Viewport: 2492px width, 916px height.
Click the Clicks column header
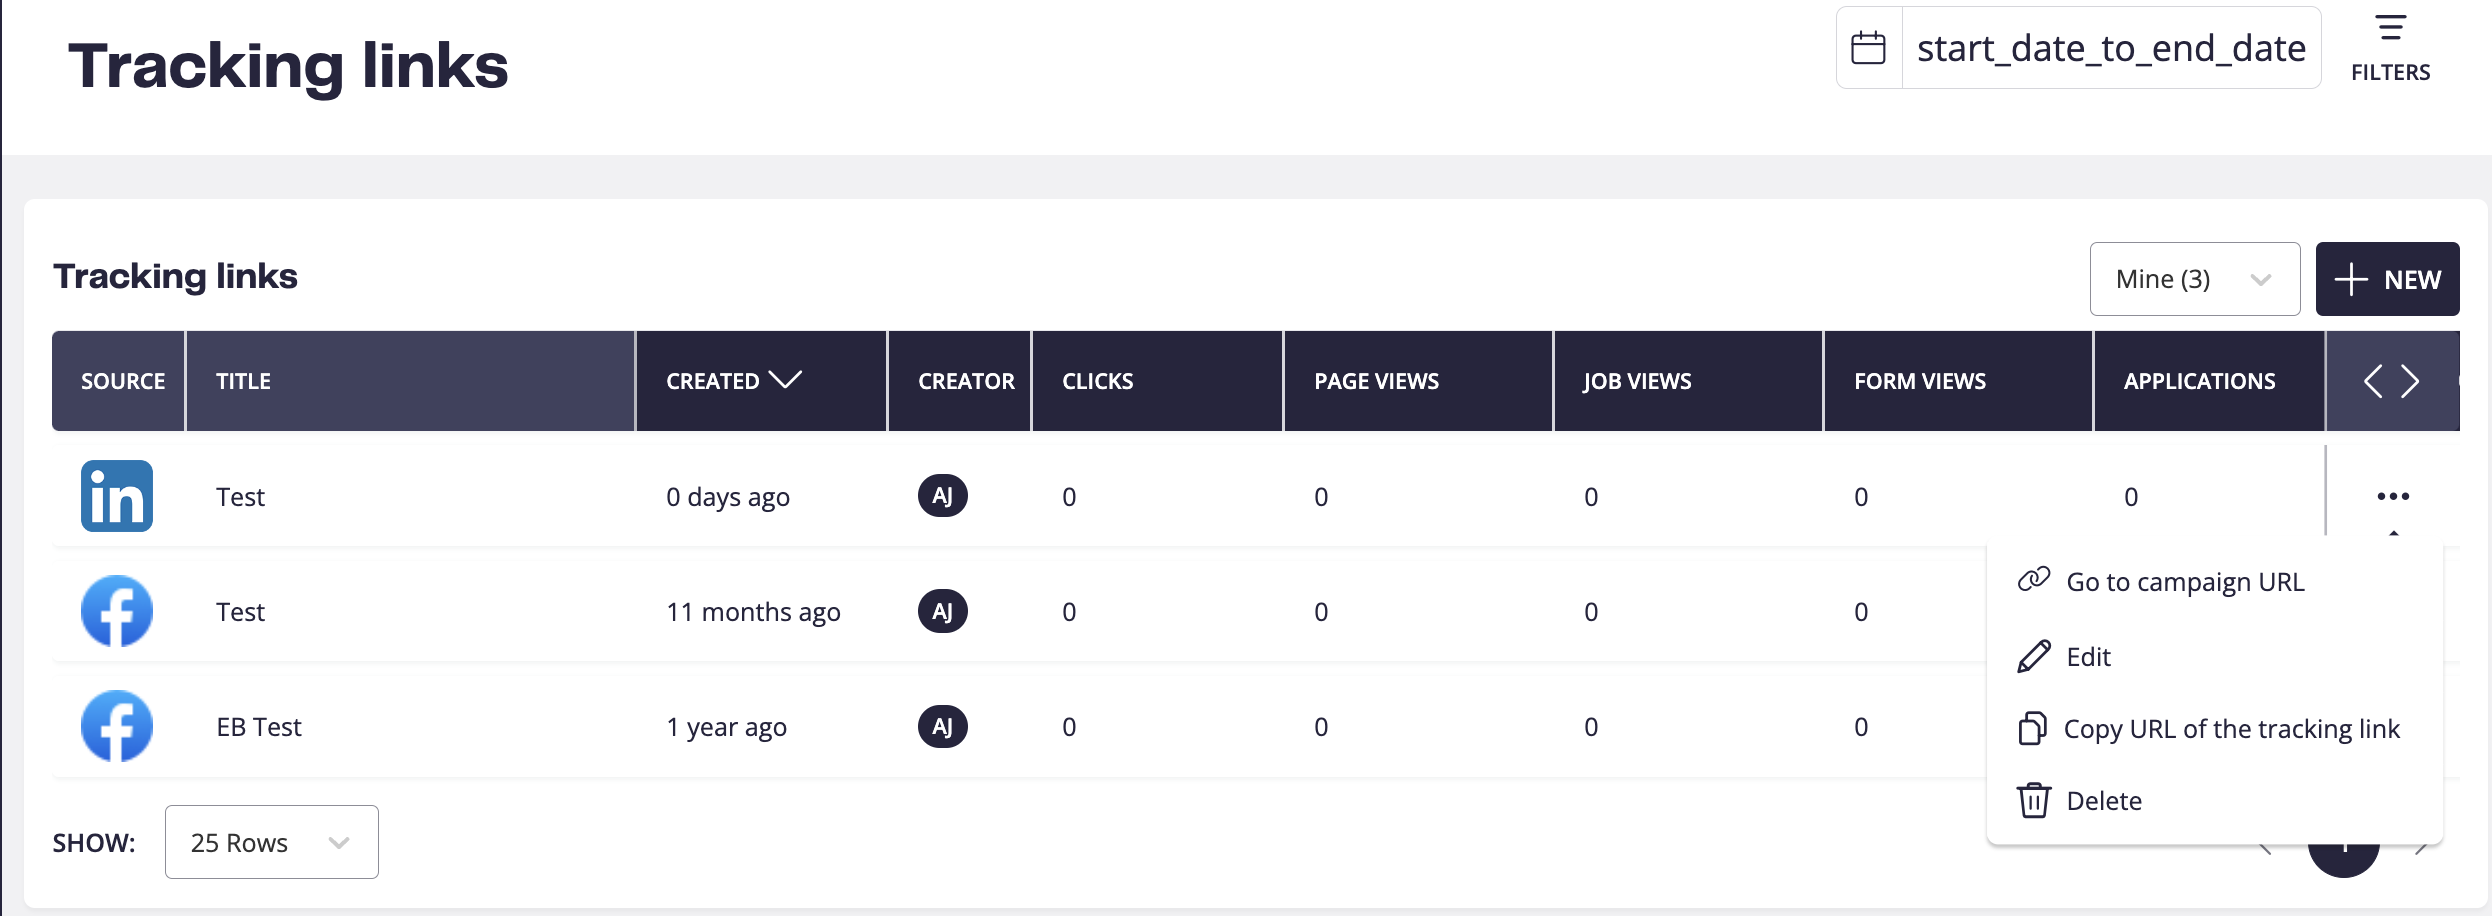(1097, 381)
